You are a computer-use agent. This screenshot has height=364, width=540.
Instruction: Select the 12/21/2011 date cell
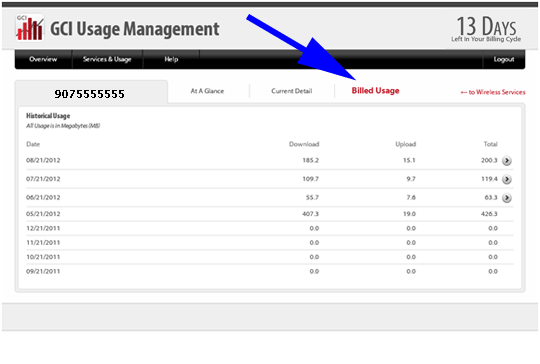43,228
